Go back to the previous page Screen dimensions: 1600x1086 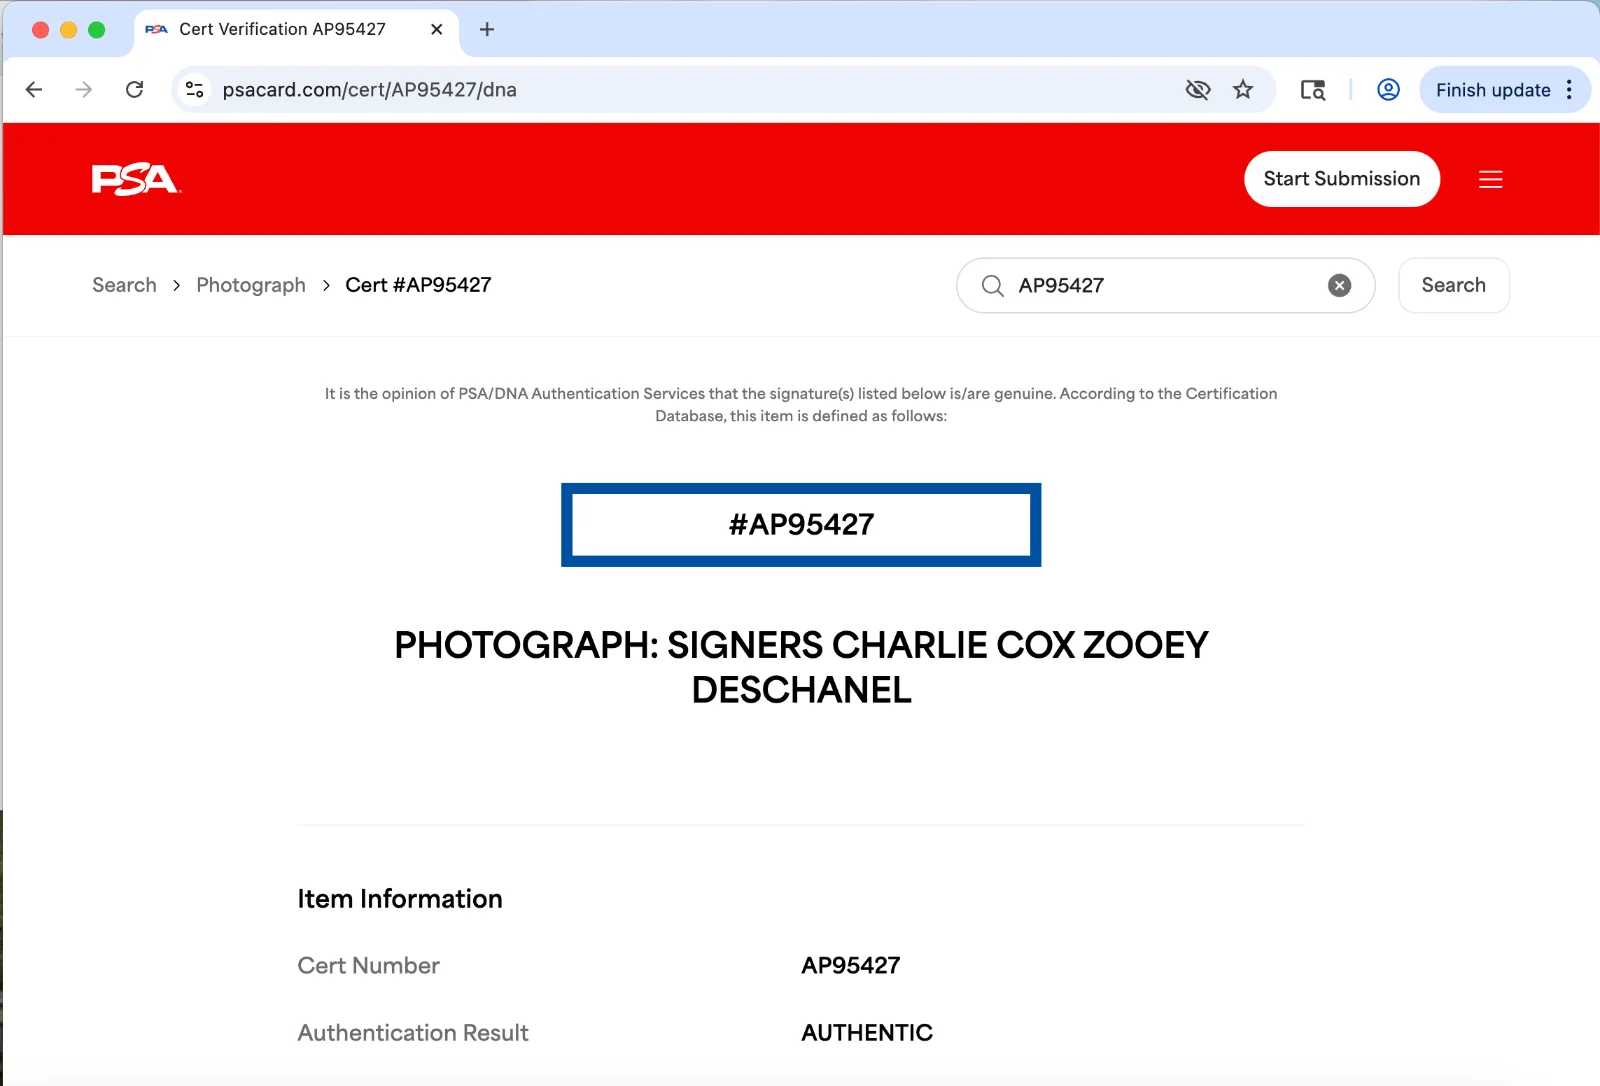coord(34,90)
